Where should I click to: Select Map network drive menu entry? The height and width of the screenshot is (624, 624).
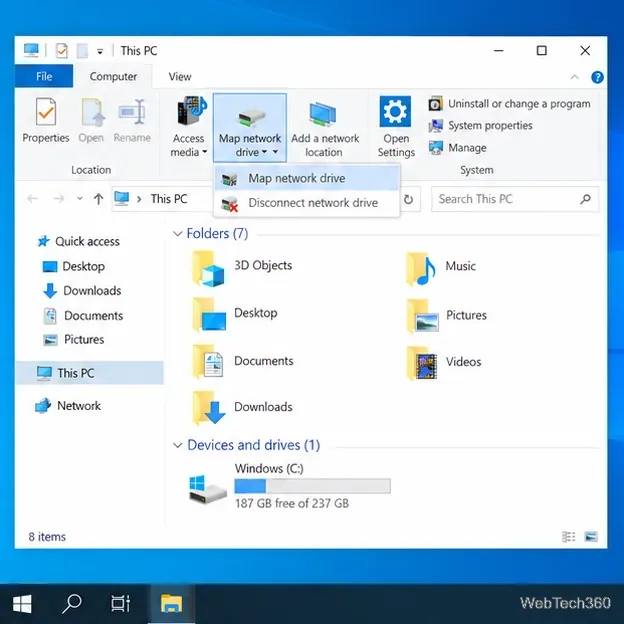[306, 178]
